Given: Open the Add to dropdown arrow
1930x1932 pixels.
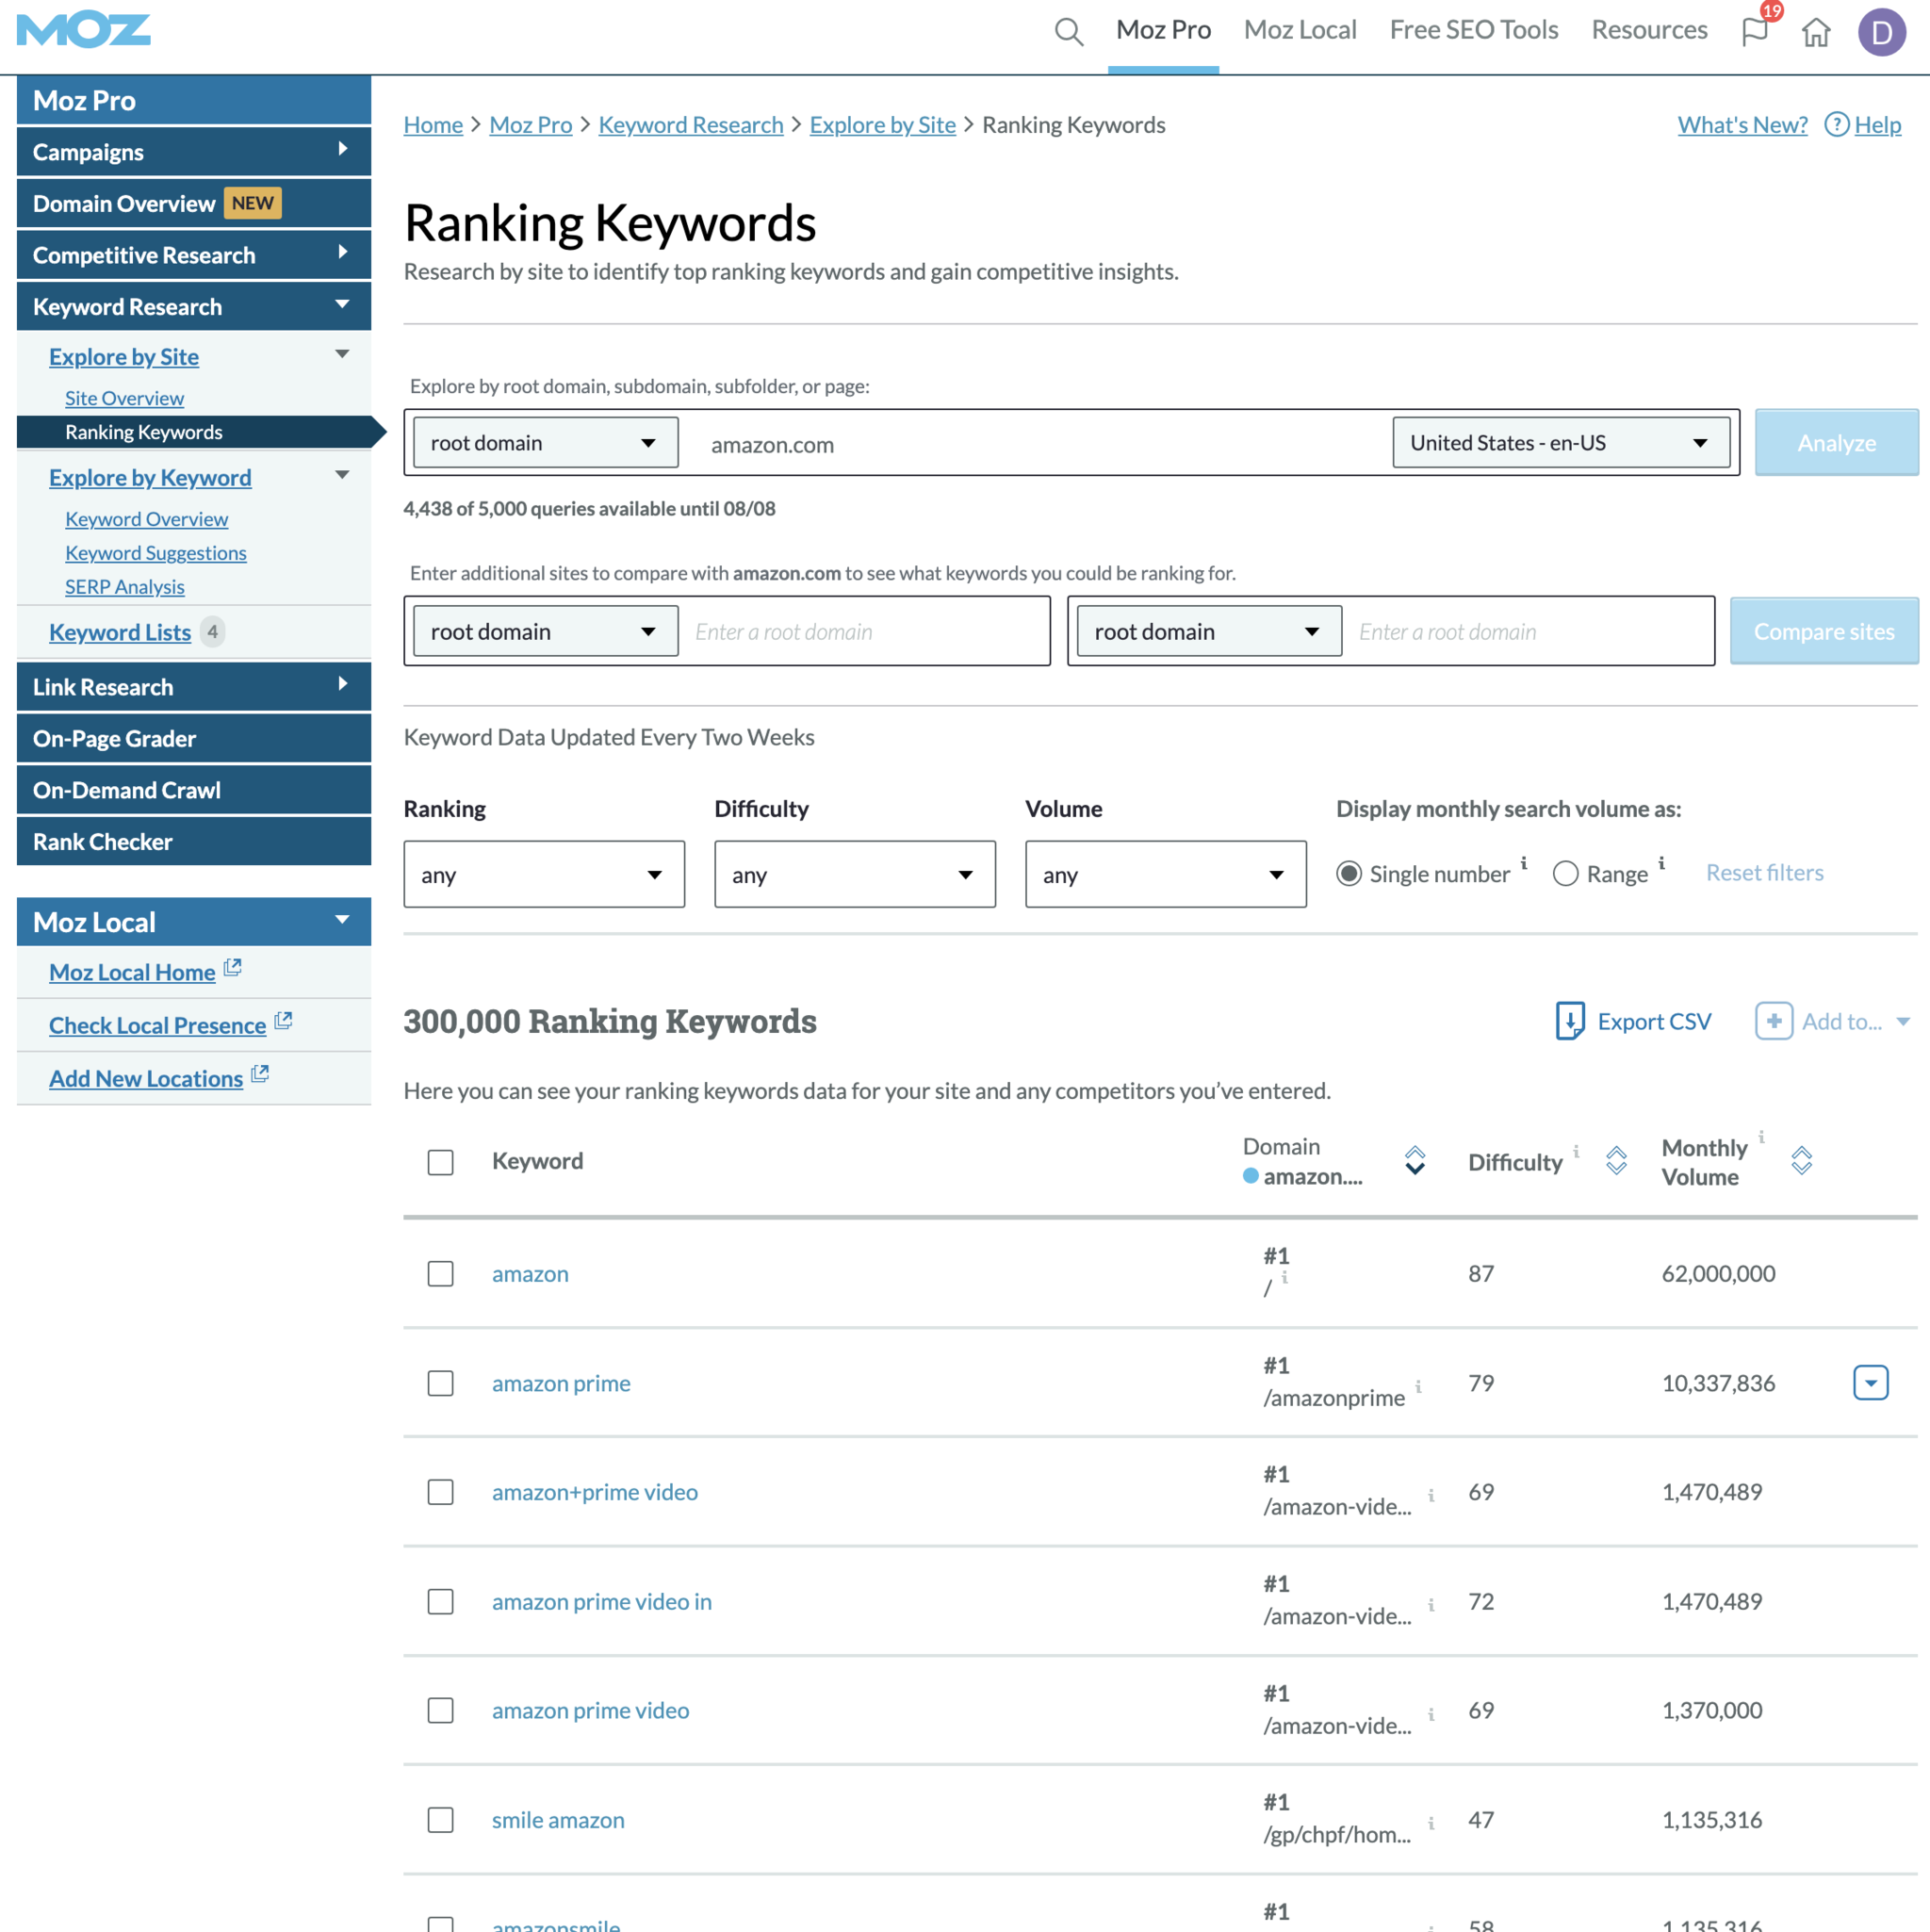Looking at the screenshot, I should 1903,1022.
